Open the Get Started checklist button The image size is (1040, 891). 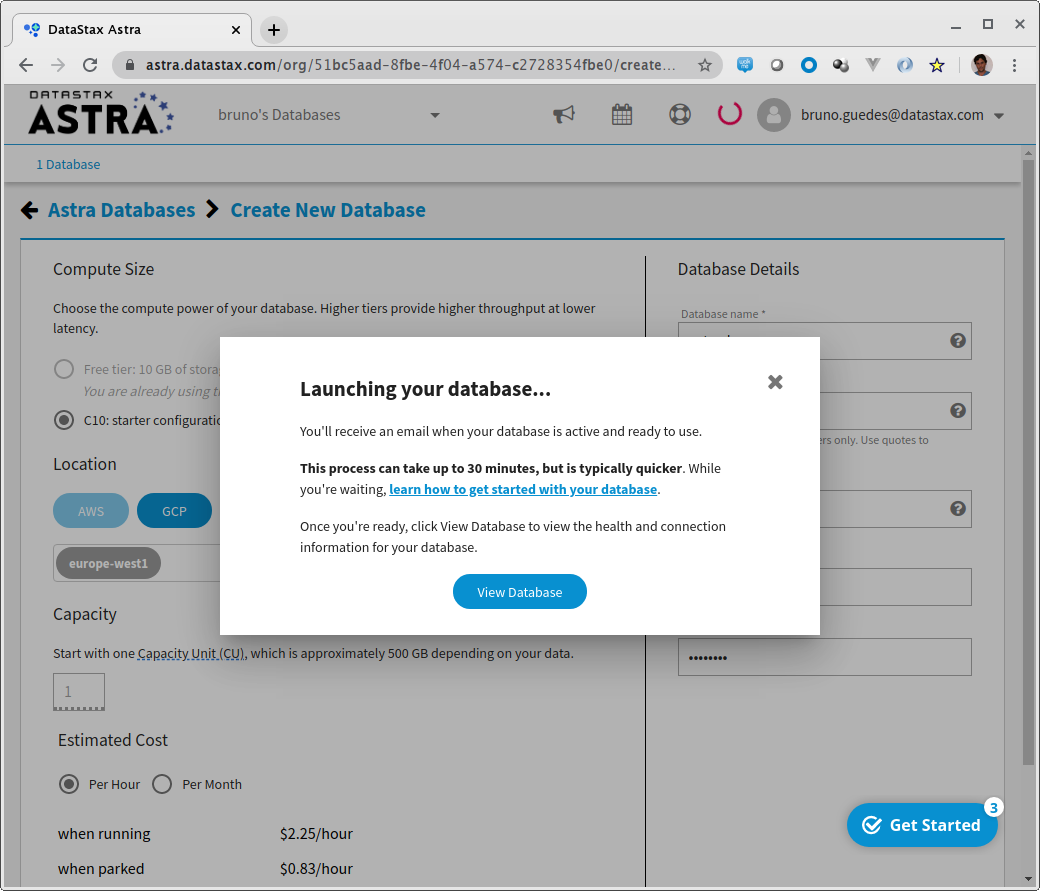[922, 825]
